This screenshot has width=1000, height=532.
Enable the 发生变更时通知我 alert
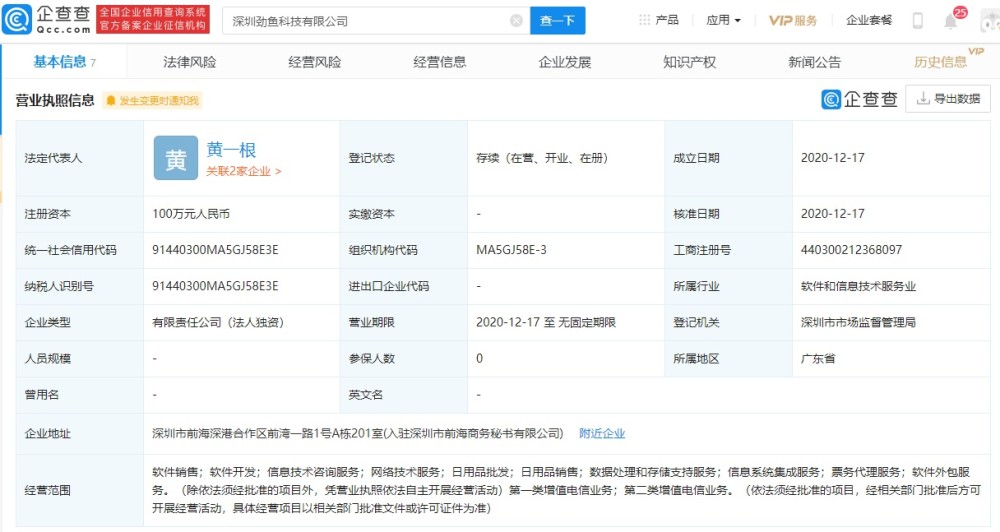pos(152,100)
